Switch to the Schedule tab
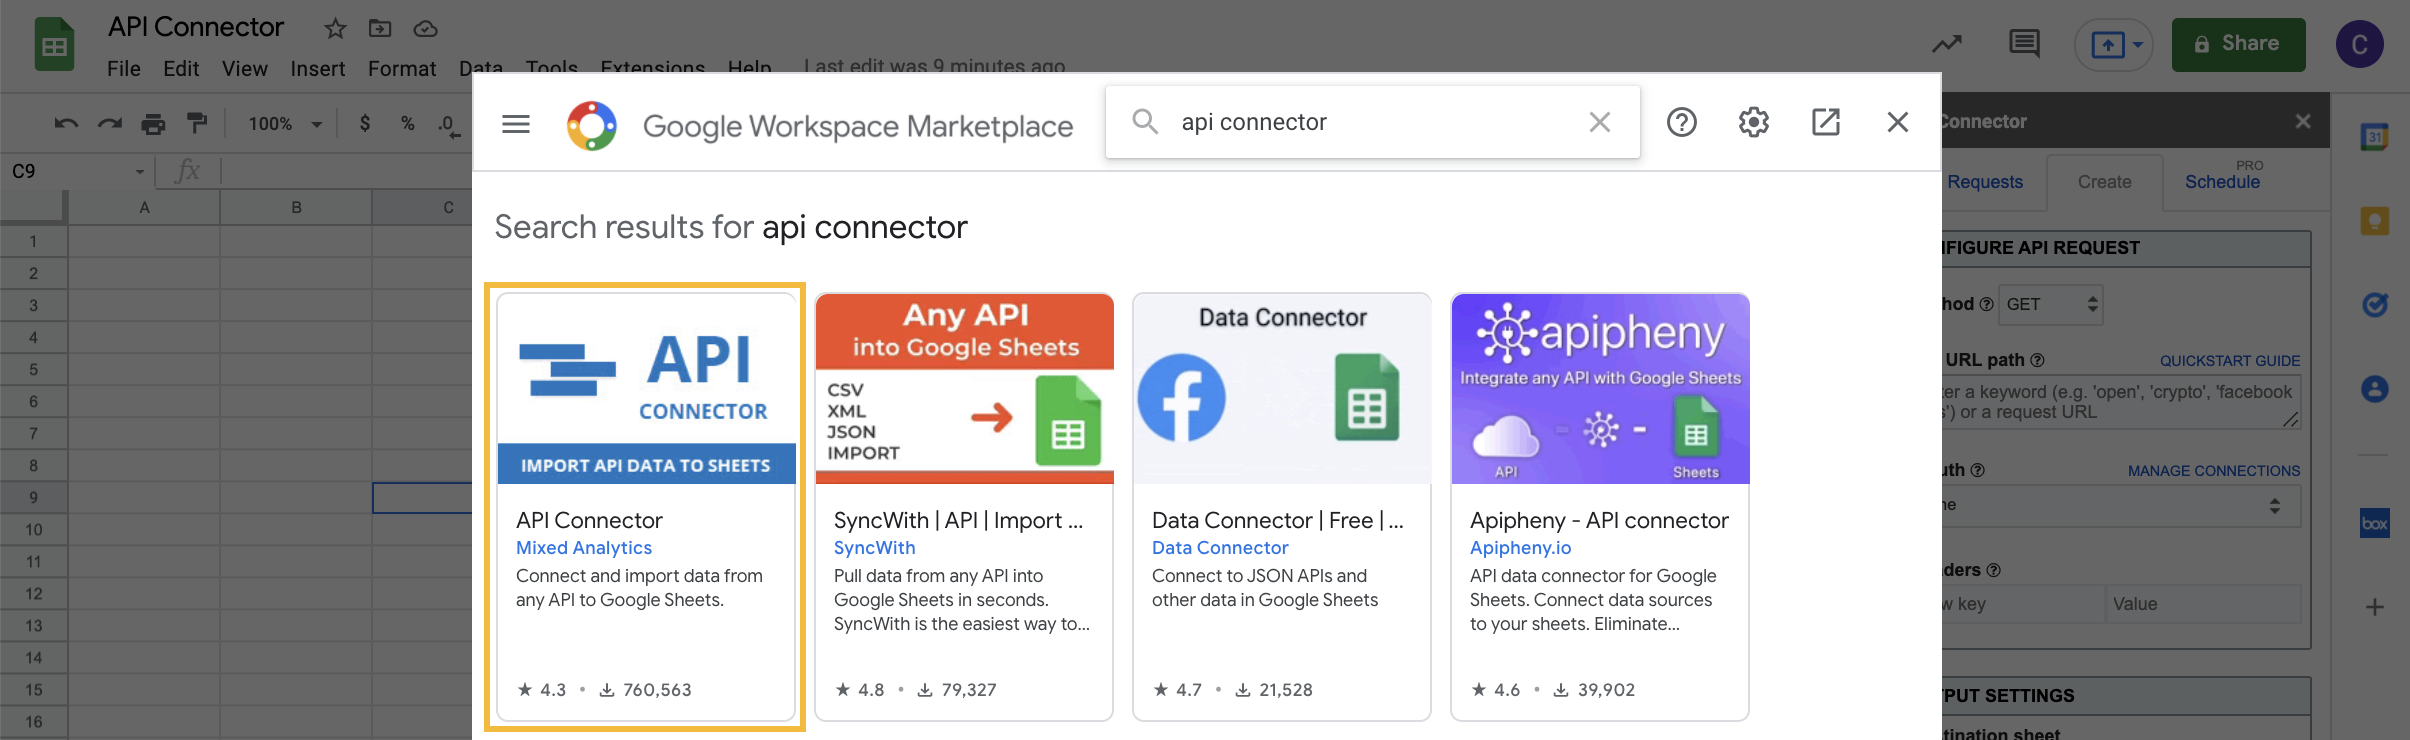The width and height of the screenshot is (2410, 740). (x=2222, y=182)
